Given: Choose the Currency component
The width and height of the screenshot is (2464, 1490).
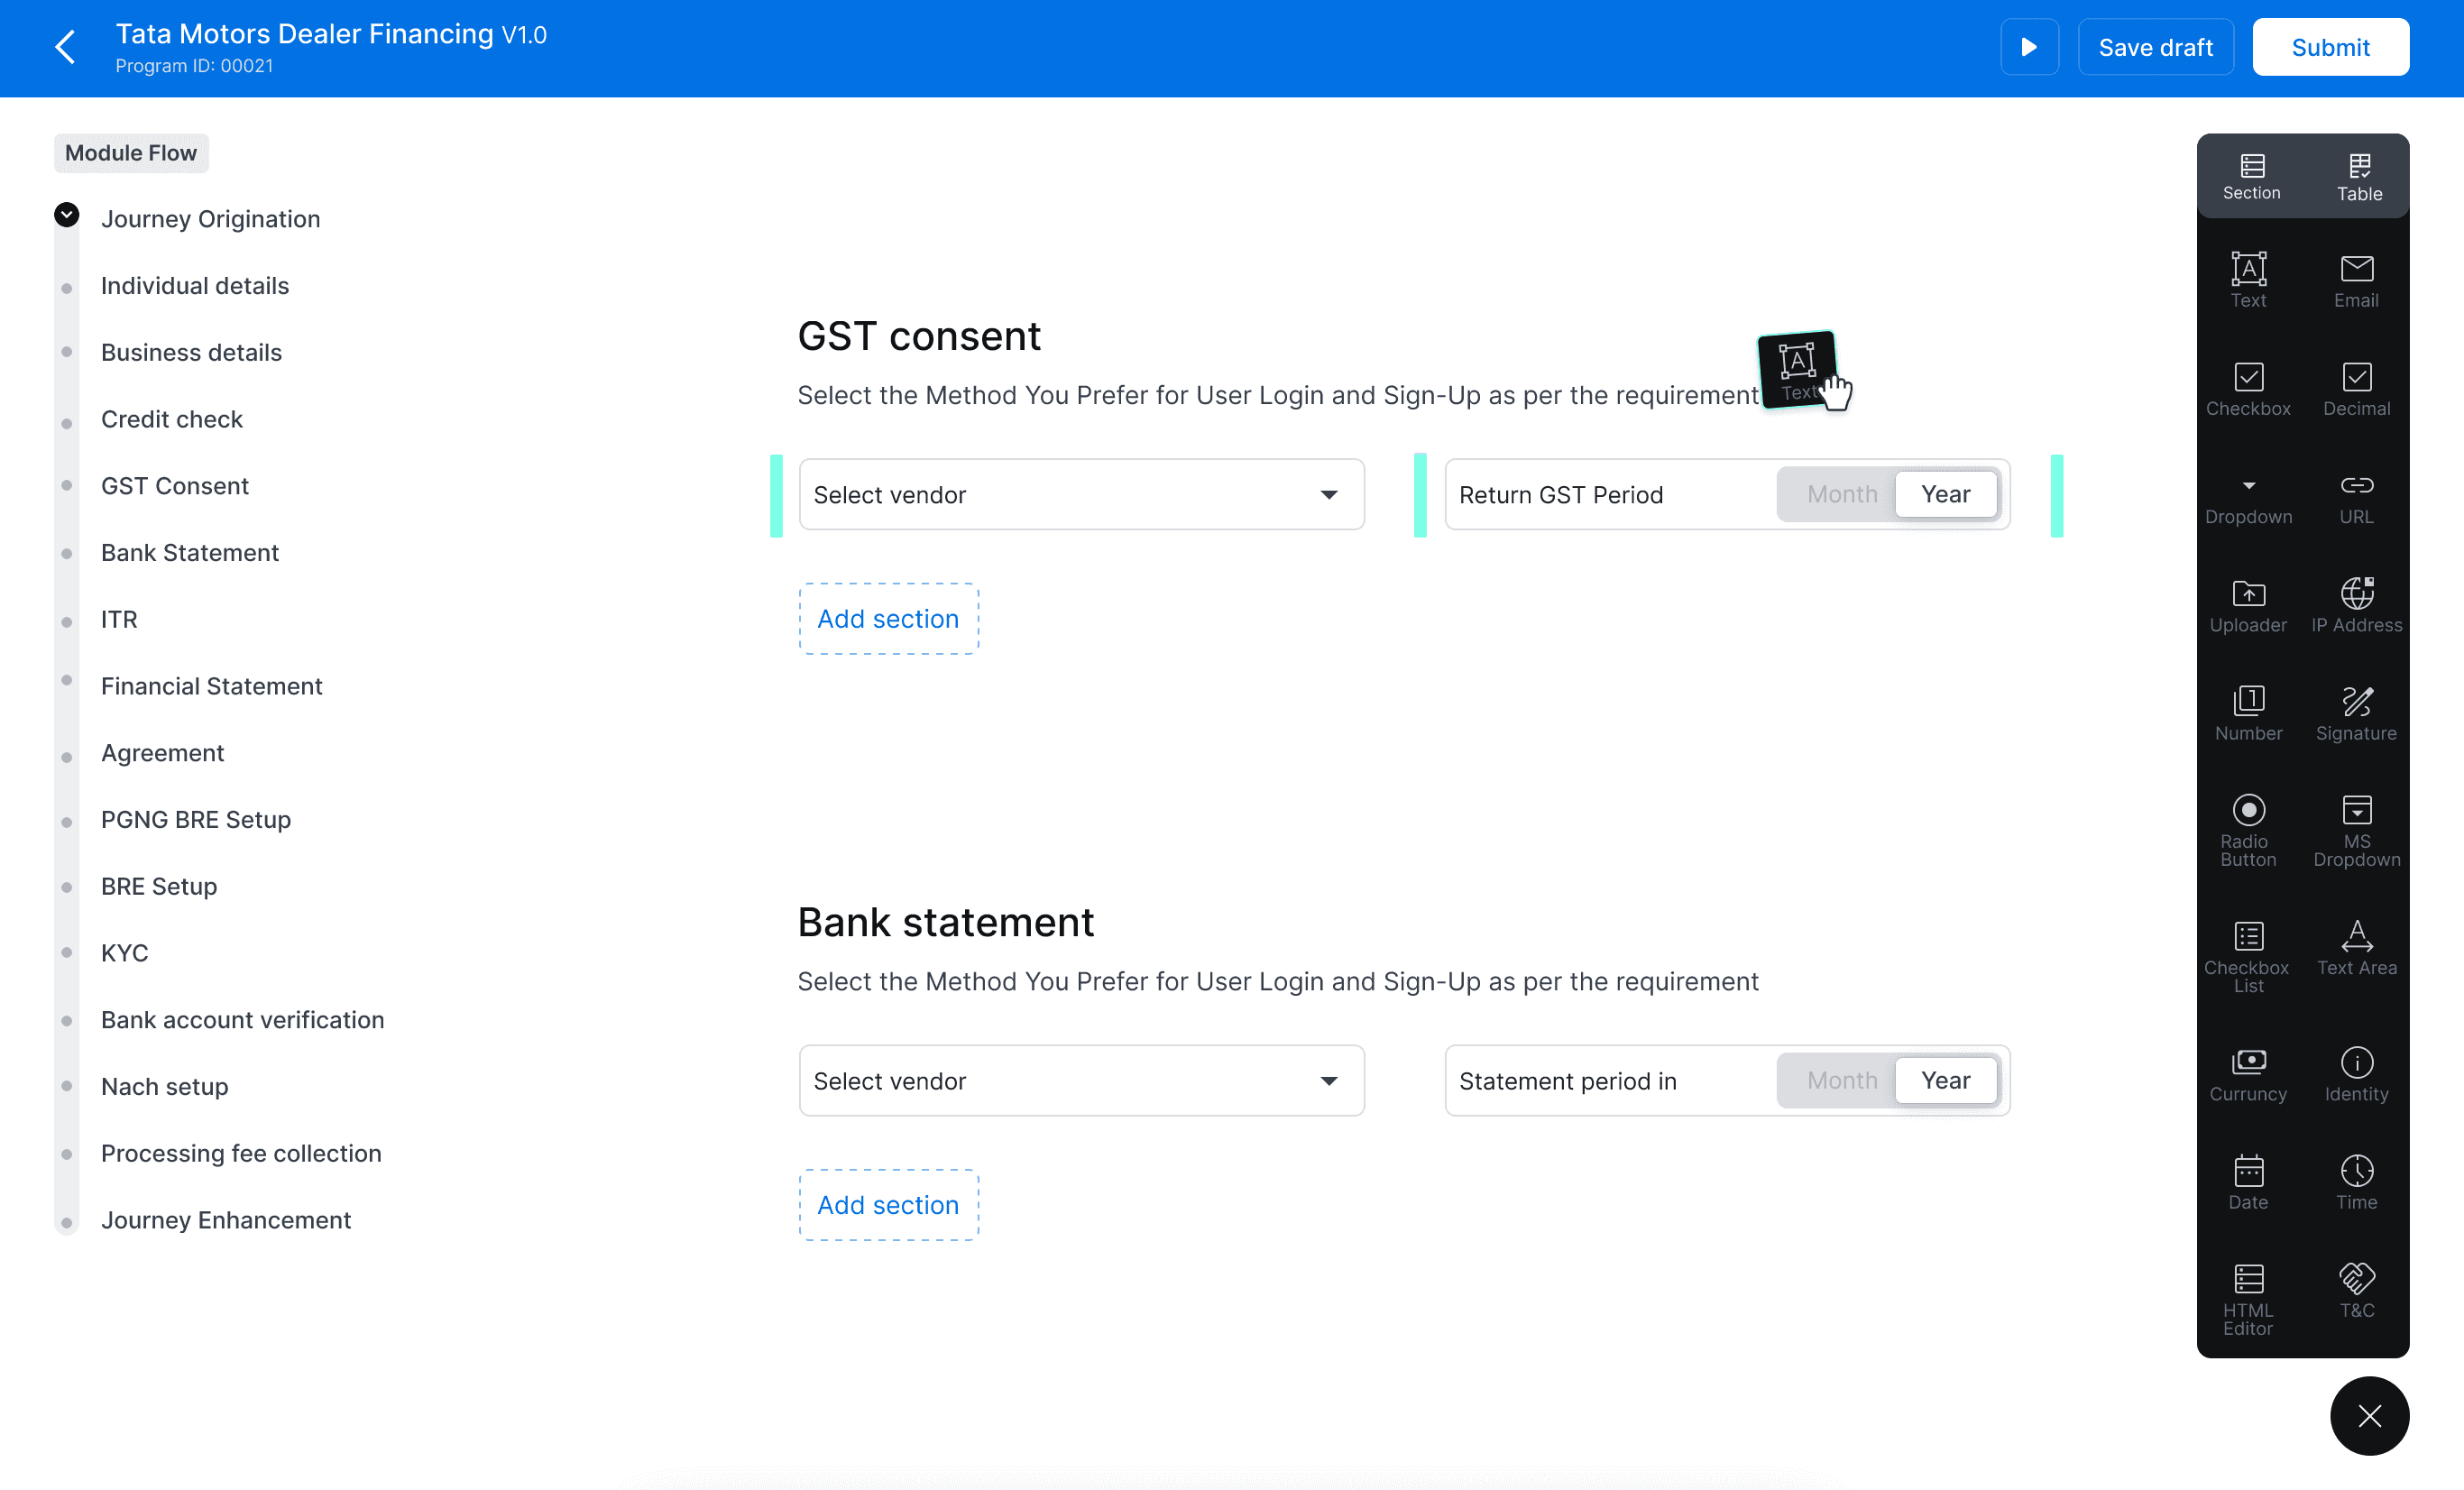Looking at the screenshot, I should coord(2248,1075).
